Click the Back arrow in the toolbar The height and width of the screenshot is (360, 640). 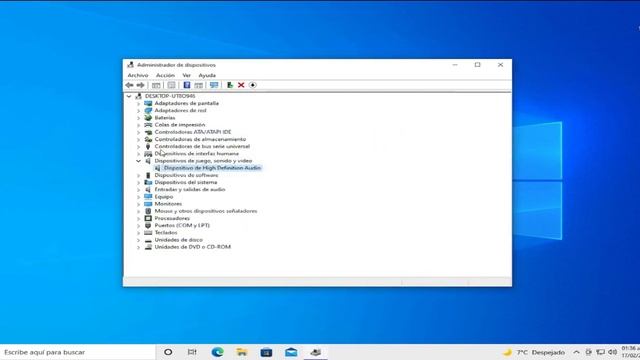click(129, 85)
